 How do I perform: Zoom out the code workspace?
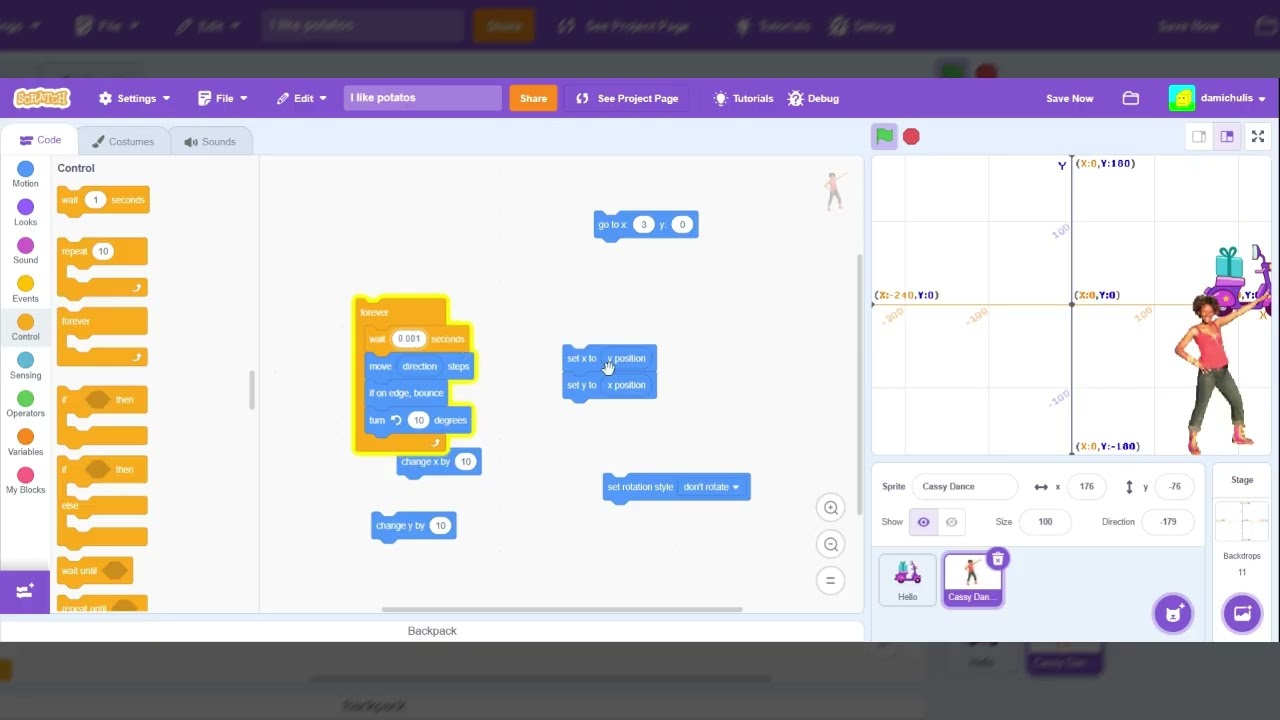tap(830, 544)
